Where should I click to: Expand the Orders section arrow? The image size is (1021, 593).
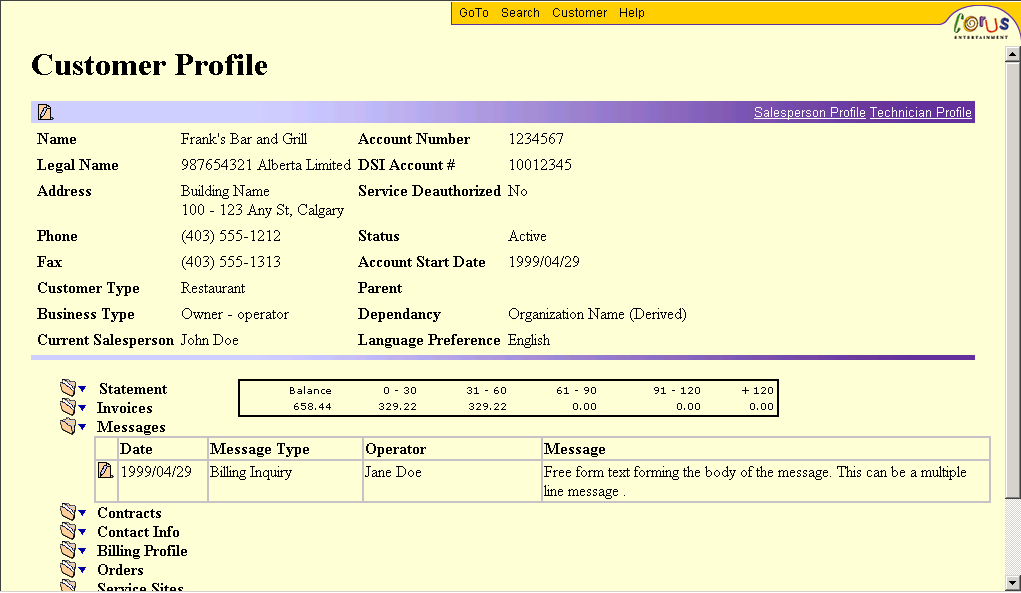click(x=83, y=570)
